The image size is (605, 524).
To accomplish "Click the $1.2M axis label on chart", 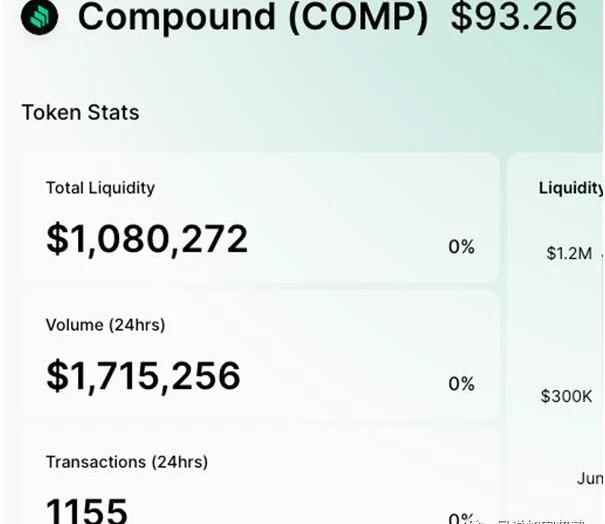I will (x=569, y=253).
